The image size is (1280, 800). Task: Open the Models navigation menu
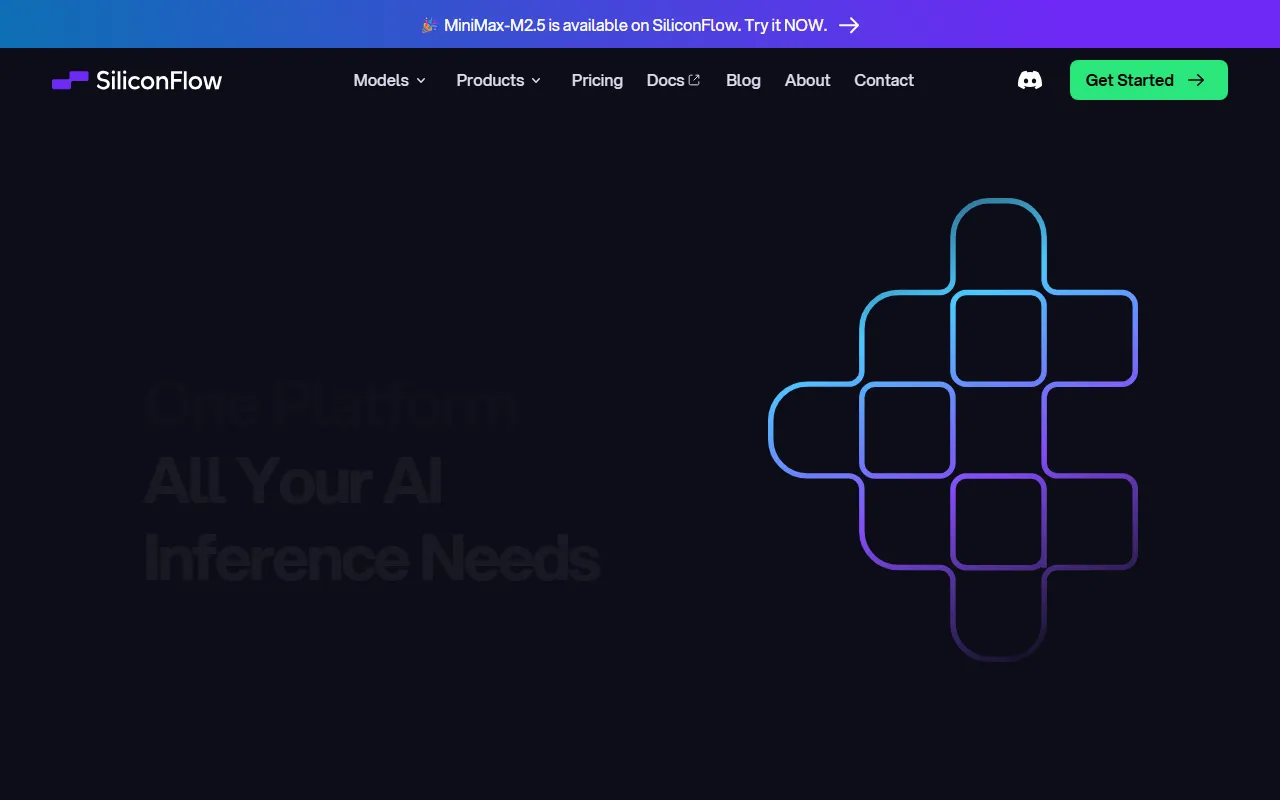(x=381, y=80)
